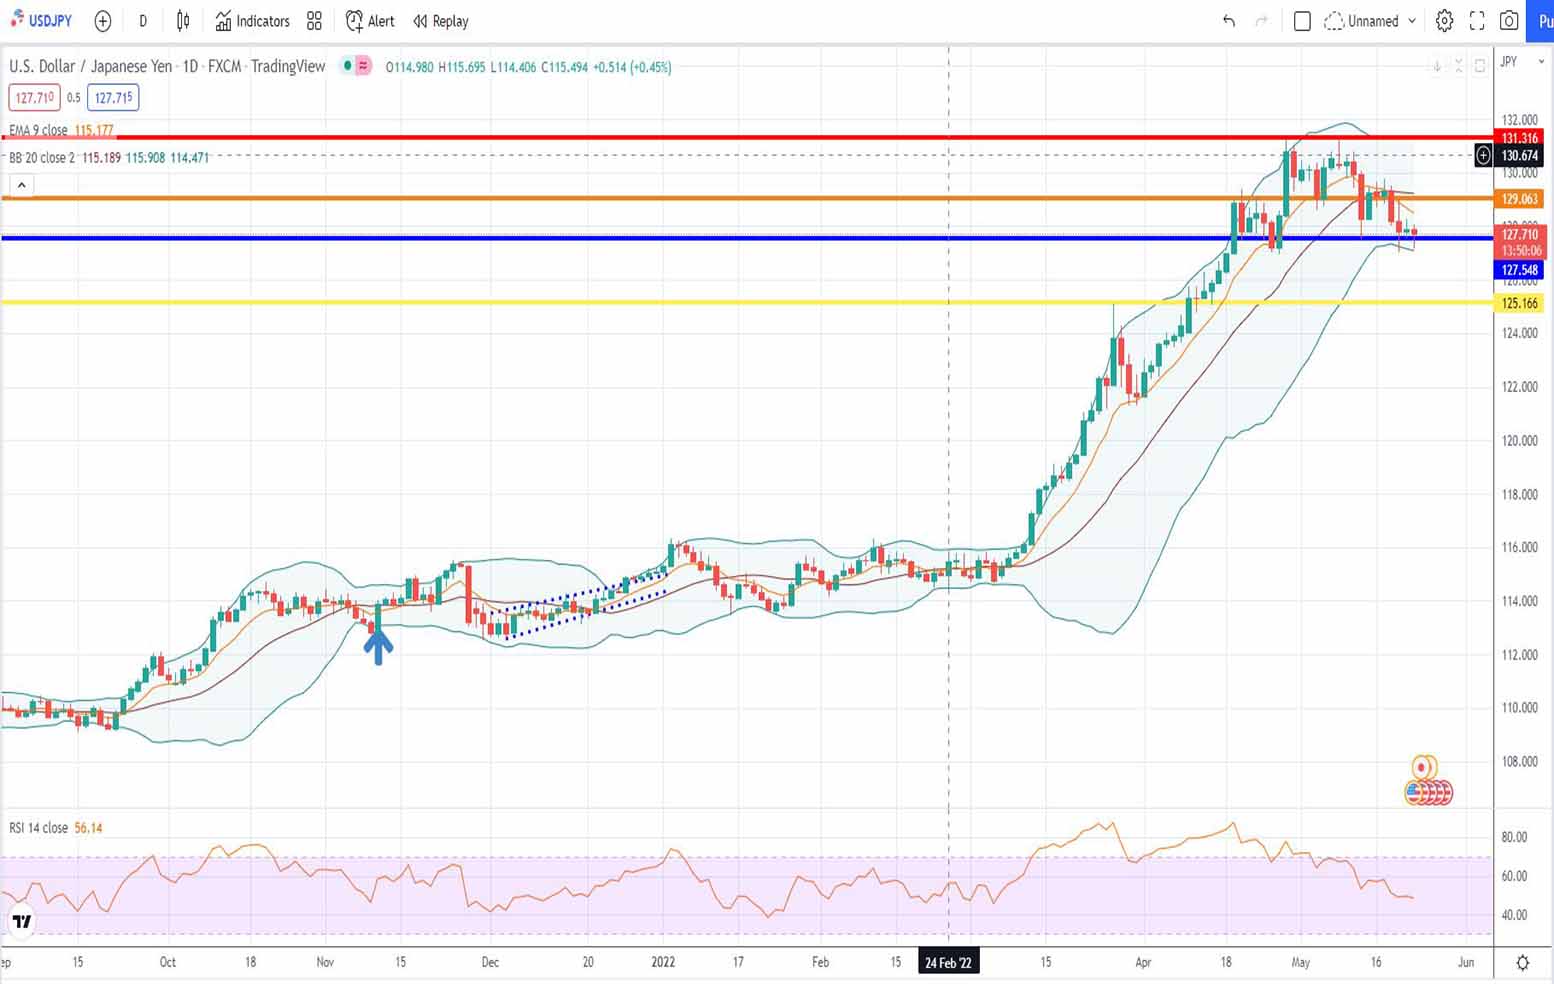Open chart settings gear in top toolbar
This screenshot has width=1554, height=984.
(x=1444, y=21)
